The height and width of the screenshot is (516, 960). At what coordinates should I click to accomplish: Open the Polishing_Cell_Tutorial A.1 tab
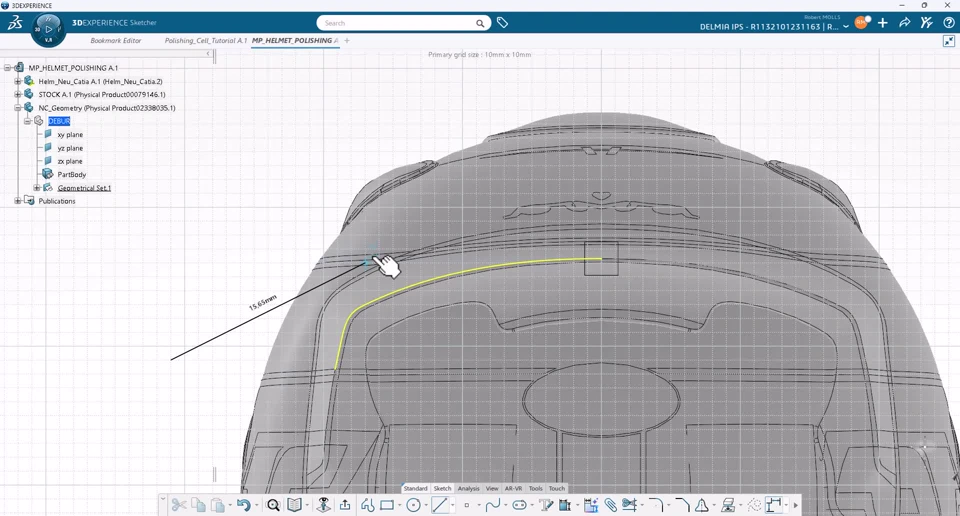(x=206, y=40)
